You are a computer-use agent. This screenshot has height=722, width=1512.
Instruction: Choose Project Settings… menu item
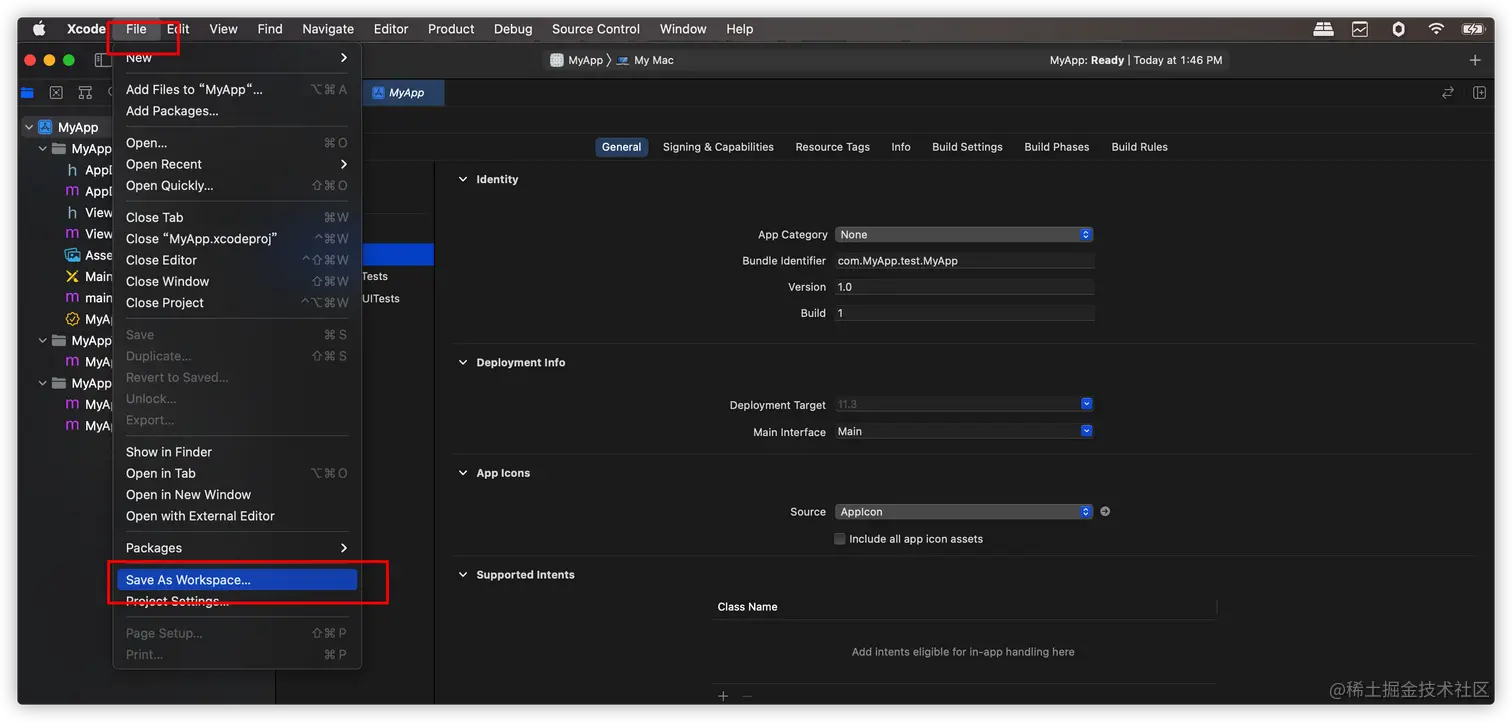[237, 601]
